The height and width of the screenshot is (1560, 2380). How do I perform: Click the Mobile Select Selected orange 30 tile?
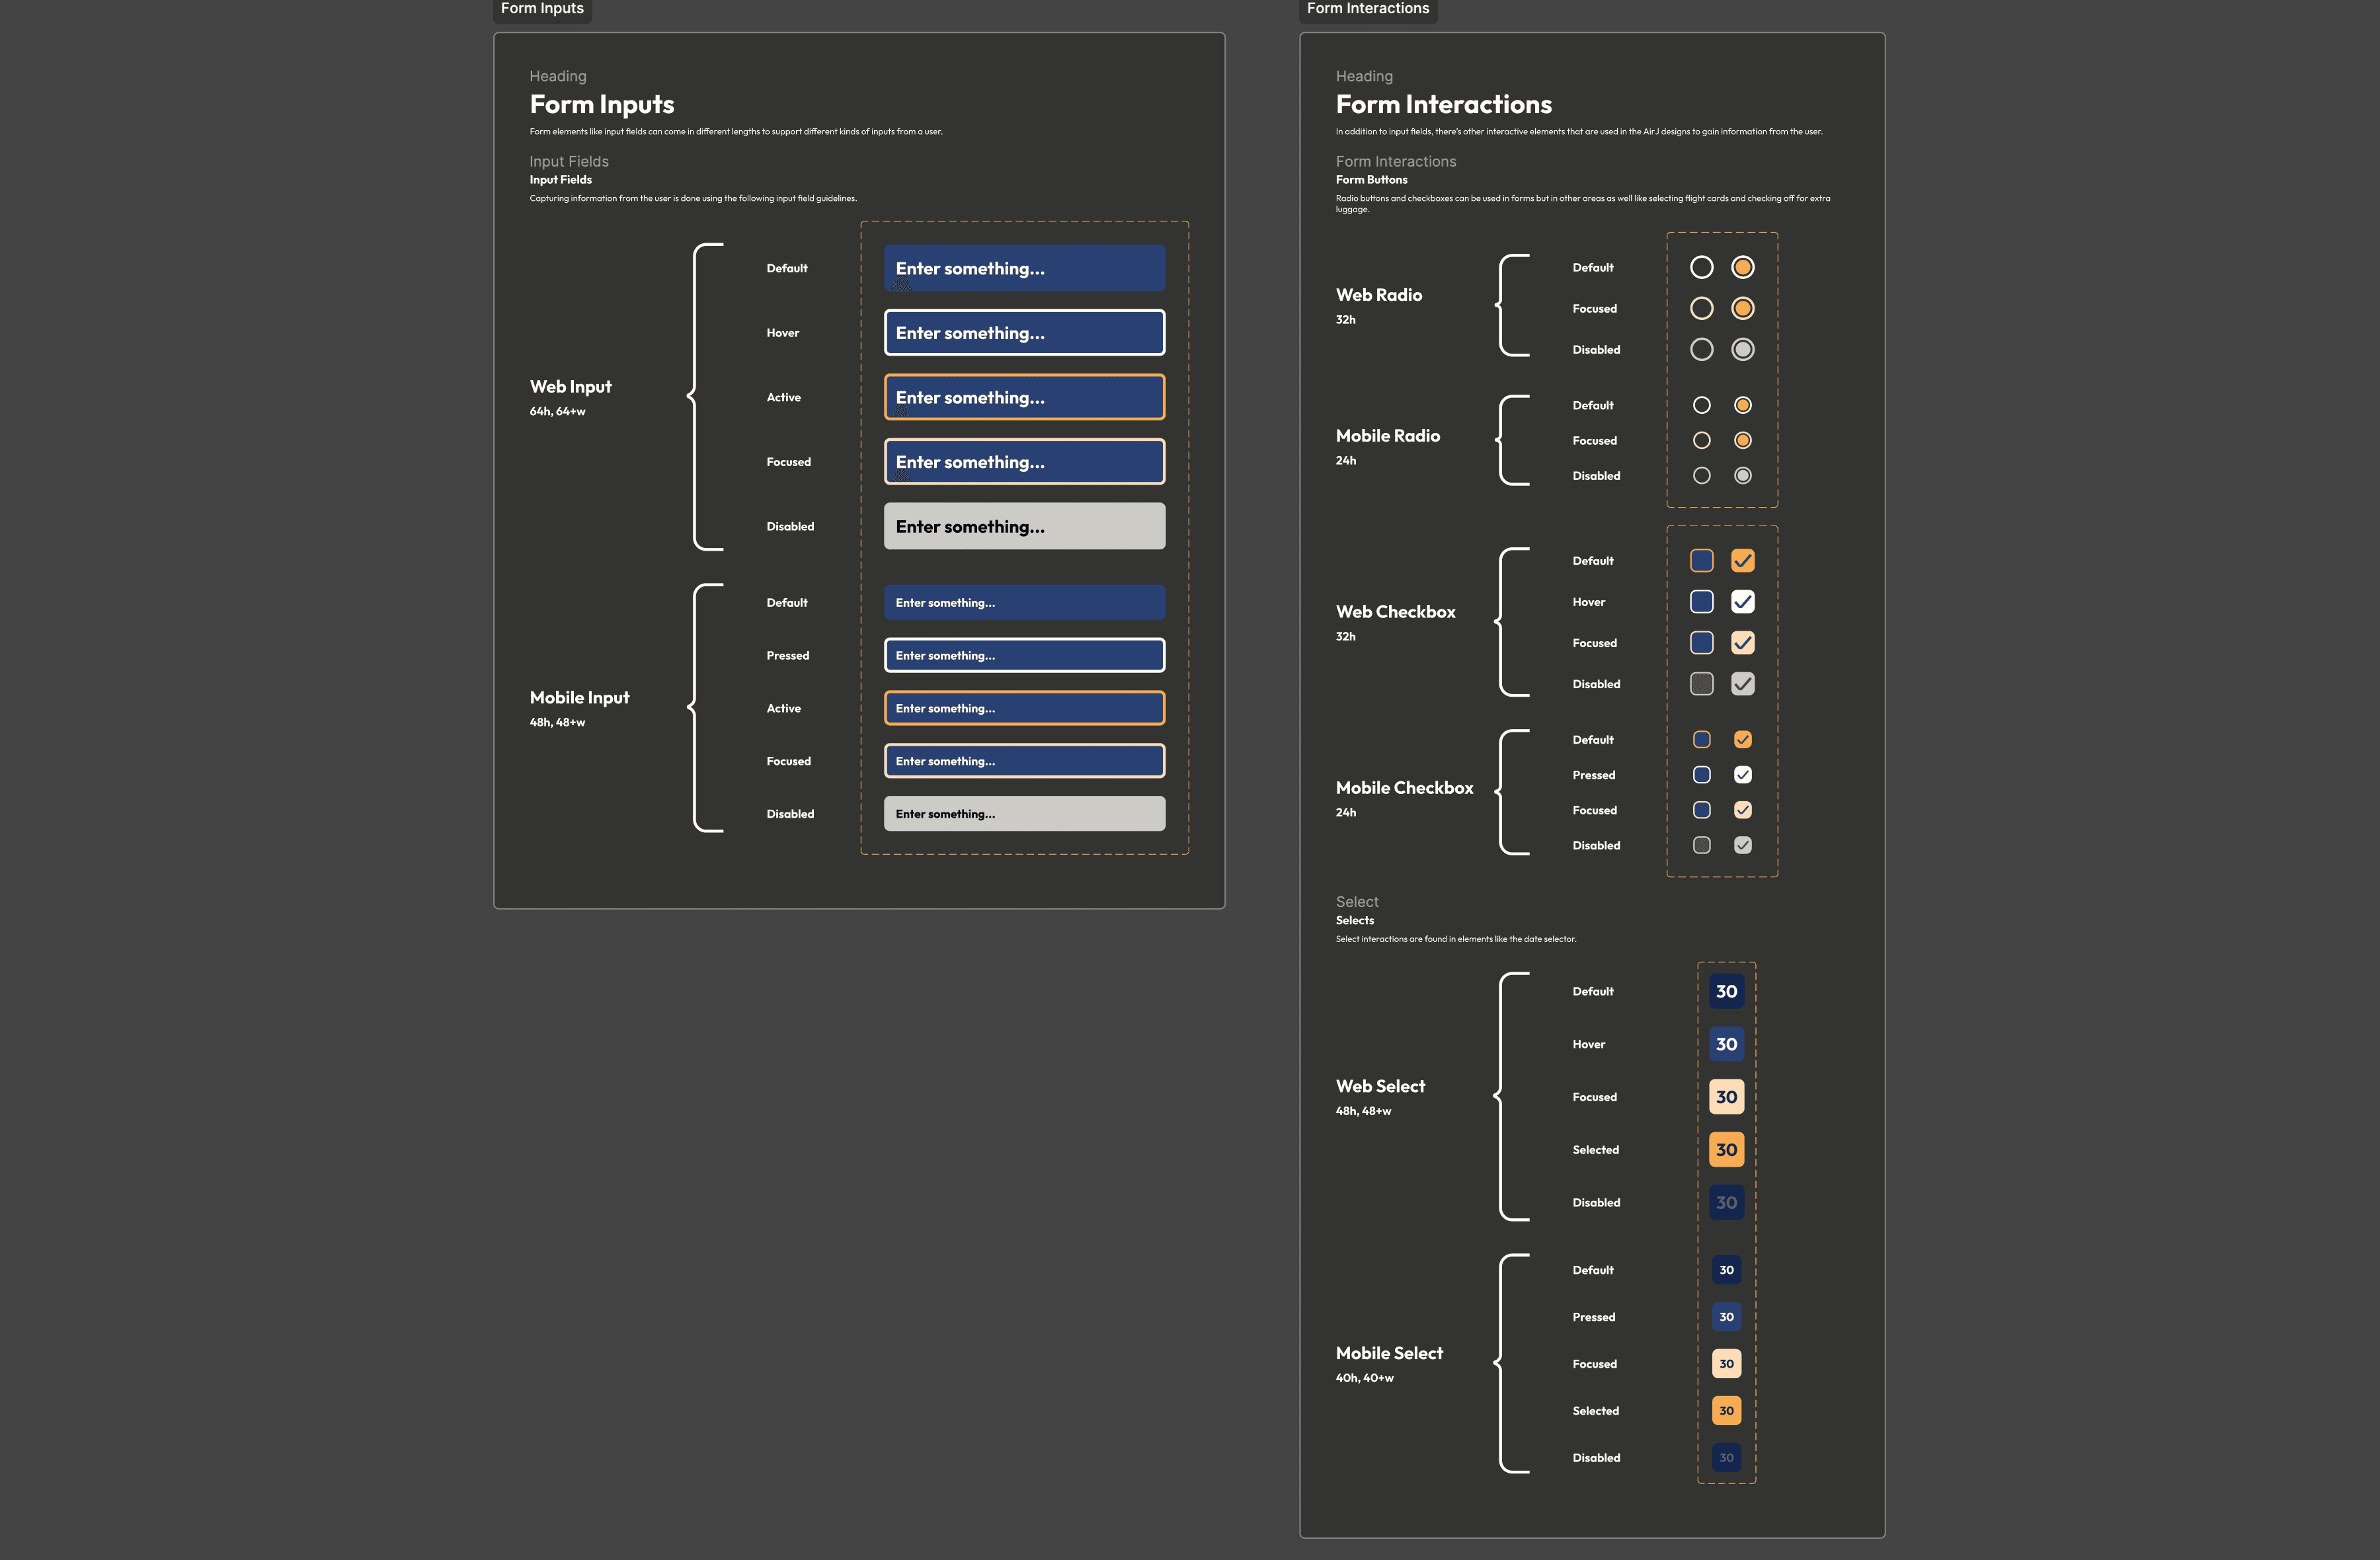click(x=1726, y=1411)
